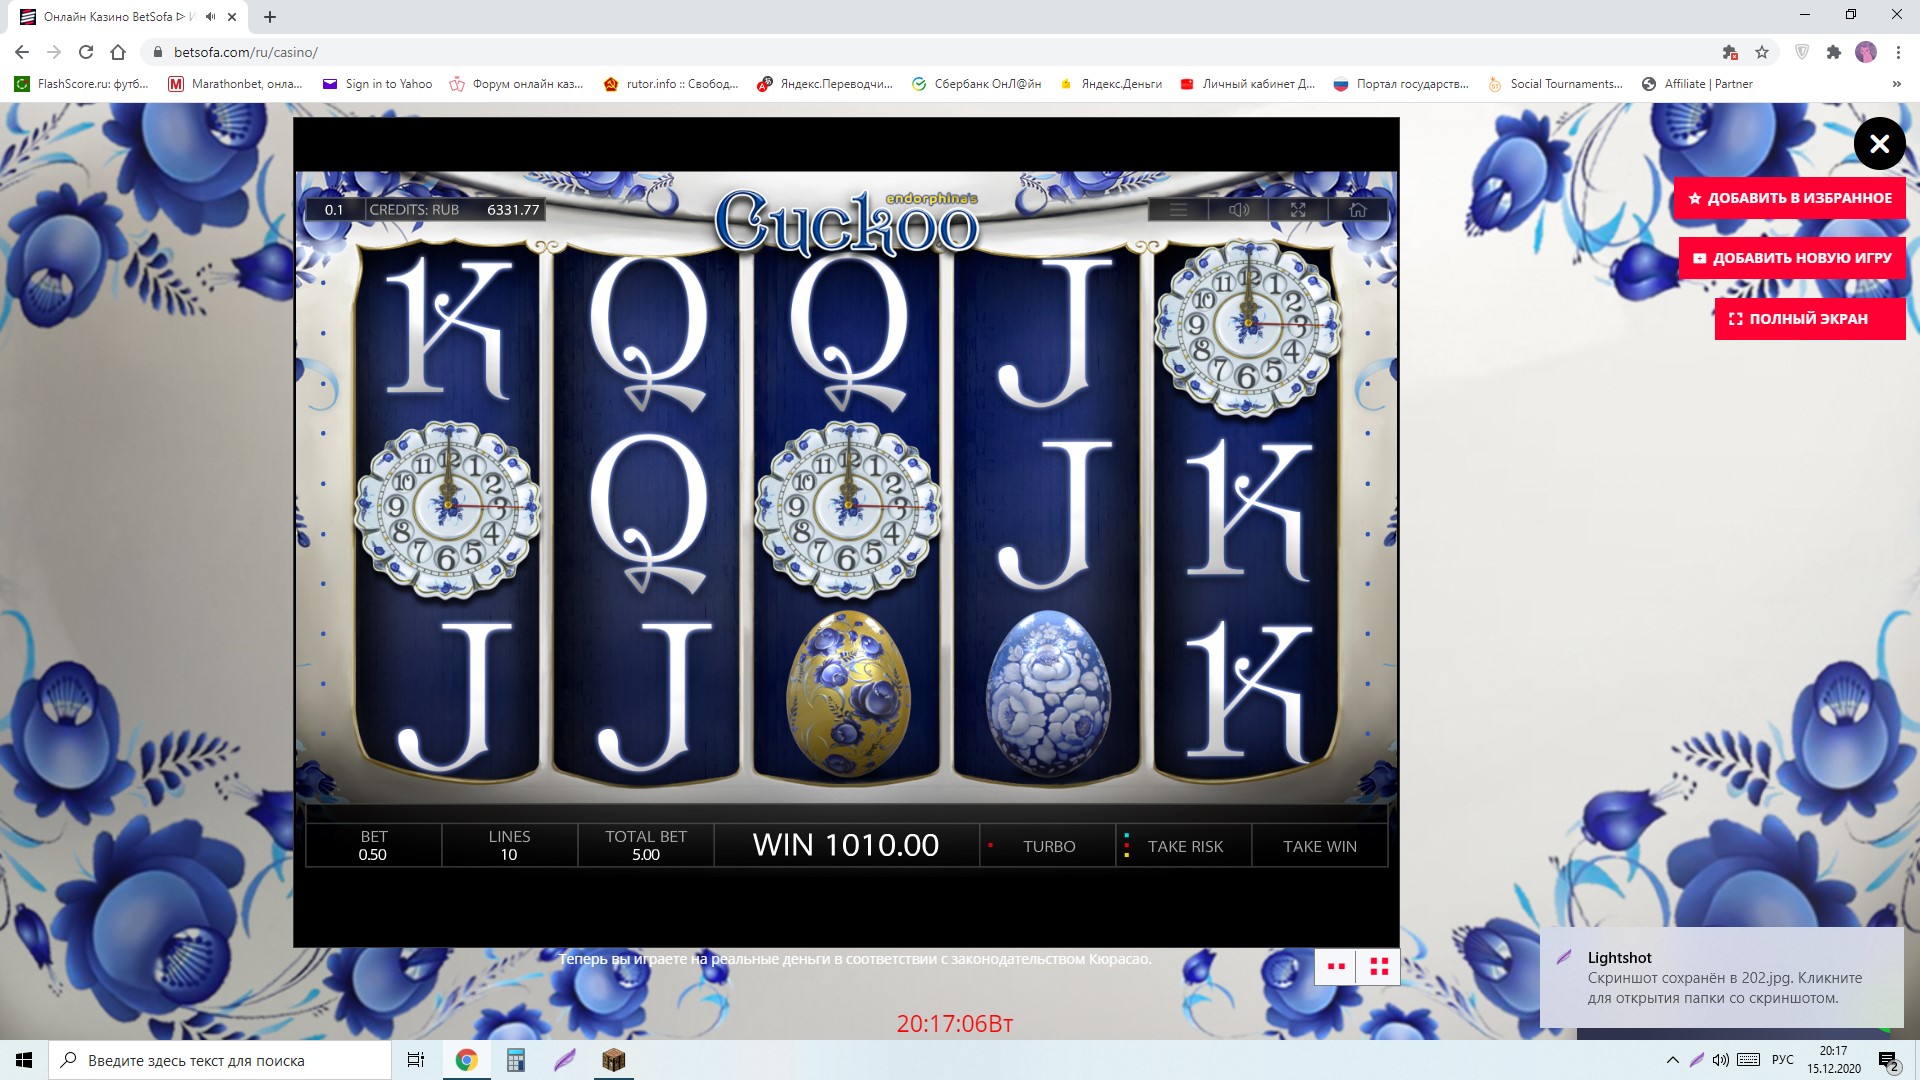Image resolution: width=1920 pixels, height=1080 pixels.
Task: Bookmark the page with star icon
Action: pyautogui.click(x=1762, y=52)
